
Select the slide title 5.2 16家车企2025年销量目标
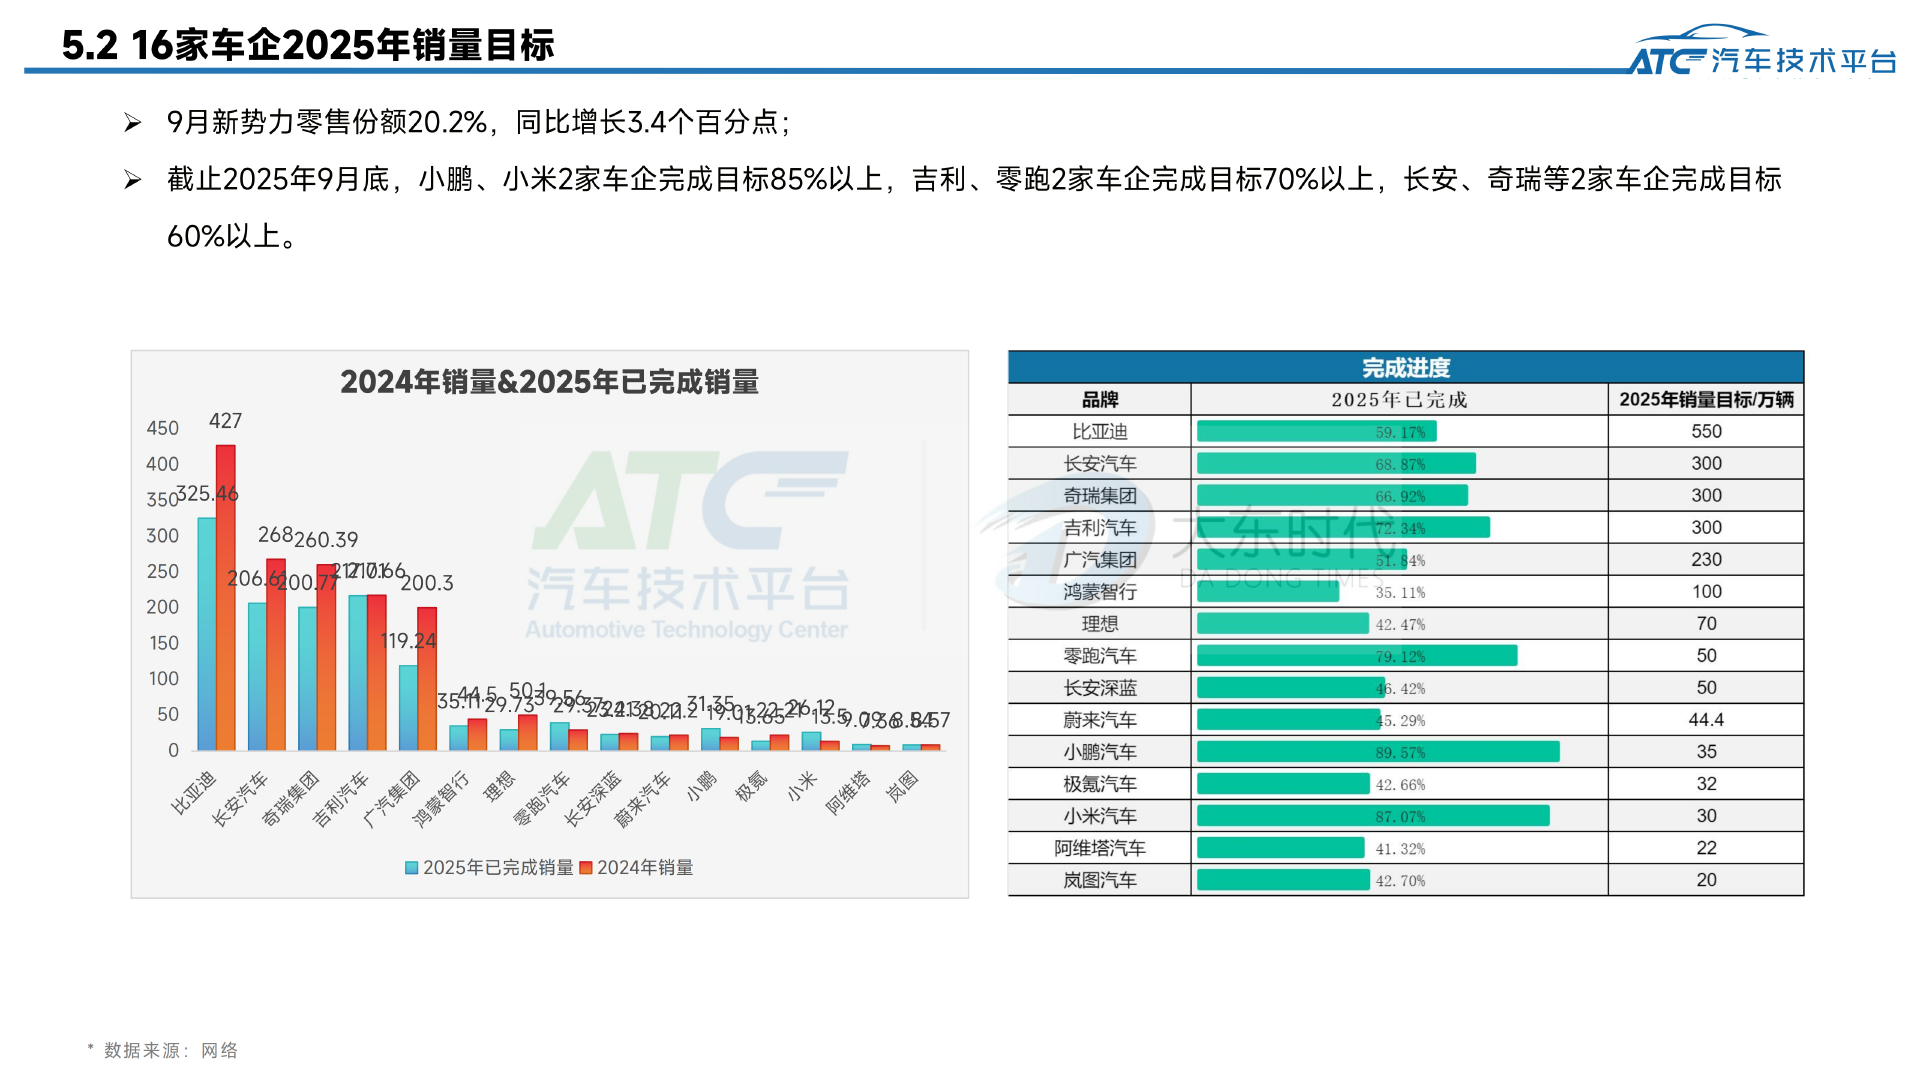pyautogui.click(x=310, y=44)
